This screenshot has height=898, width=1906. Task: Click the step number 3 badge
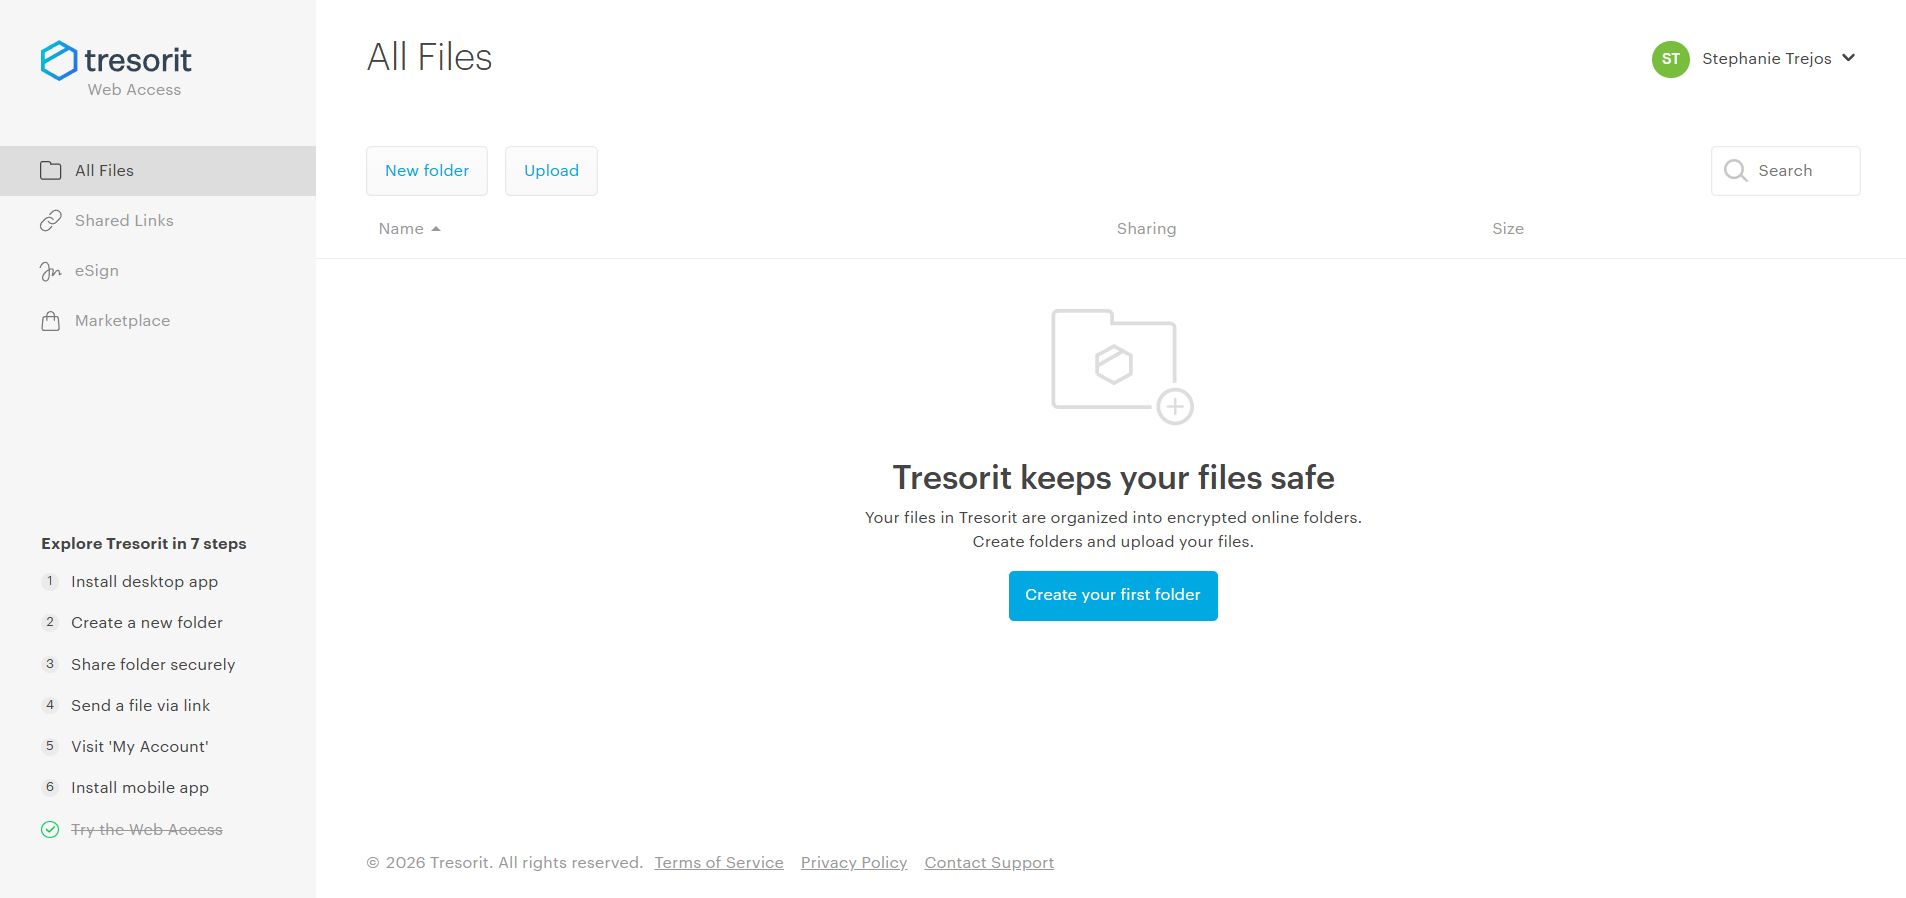[x=50, y=664]
